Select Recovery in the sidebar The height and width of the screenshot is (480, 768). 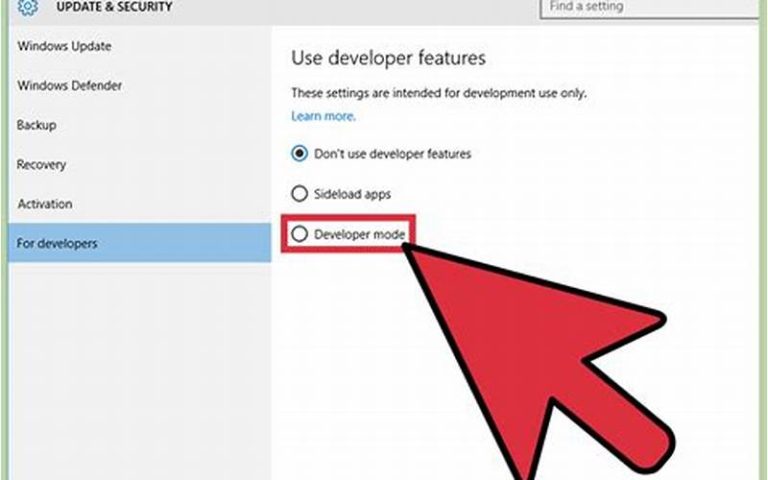[41, 165]
